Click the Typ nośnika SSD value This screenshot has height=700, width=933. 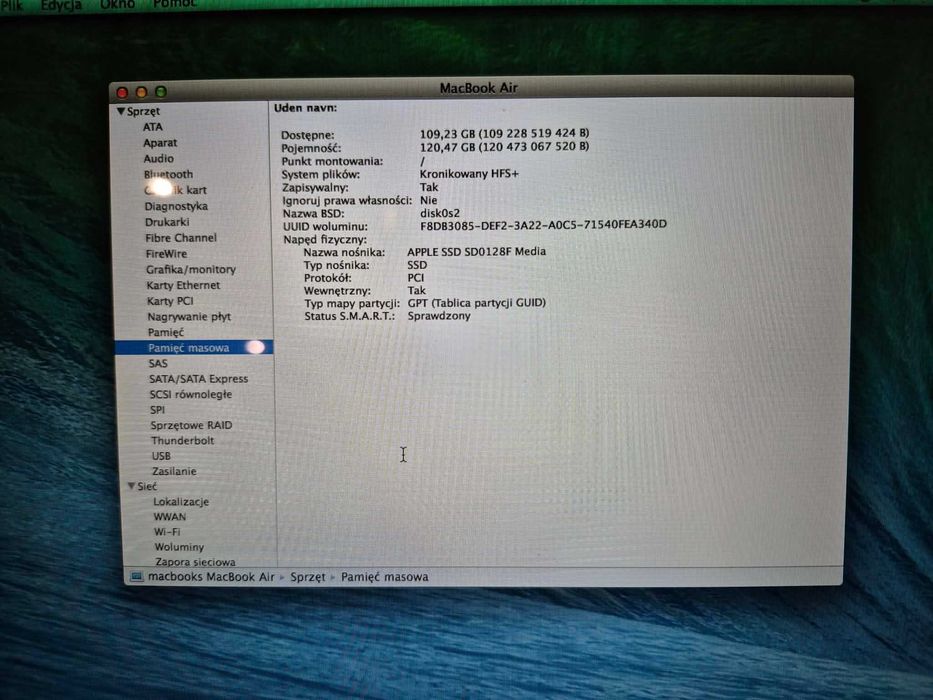click(x=417, y=265)
